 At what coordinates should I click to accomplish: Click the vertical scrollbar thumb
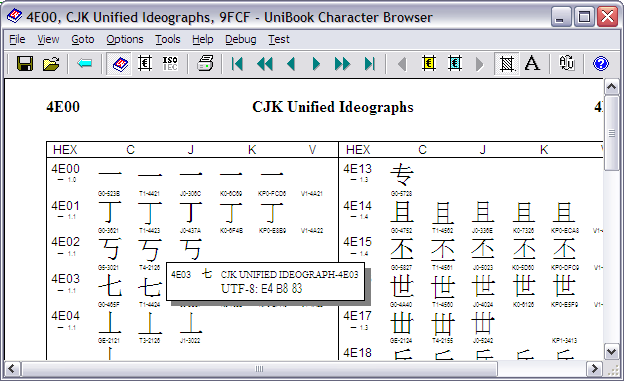click(x=611, y=133)
